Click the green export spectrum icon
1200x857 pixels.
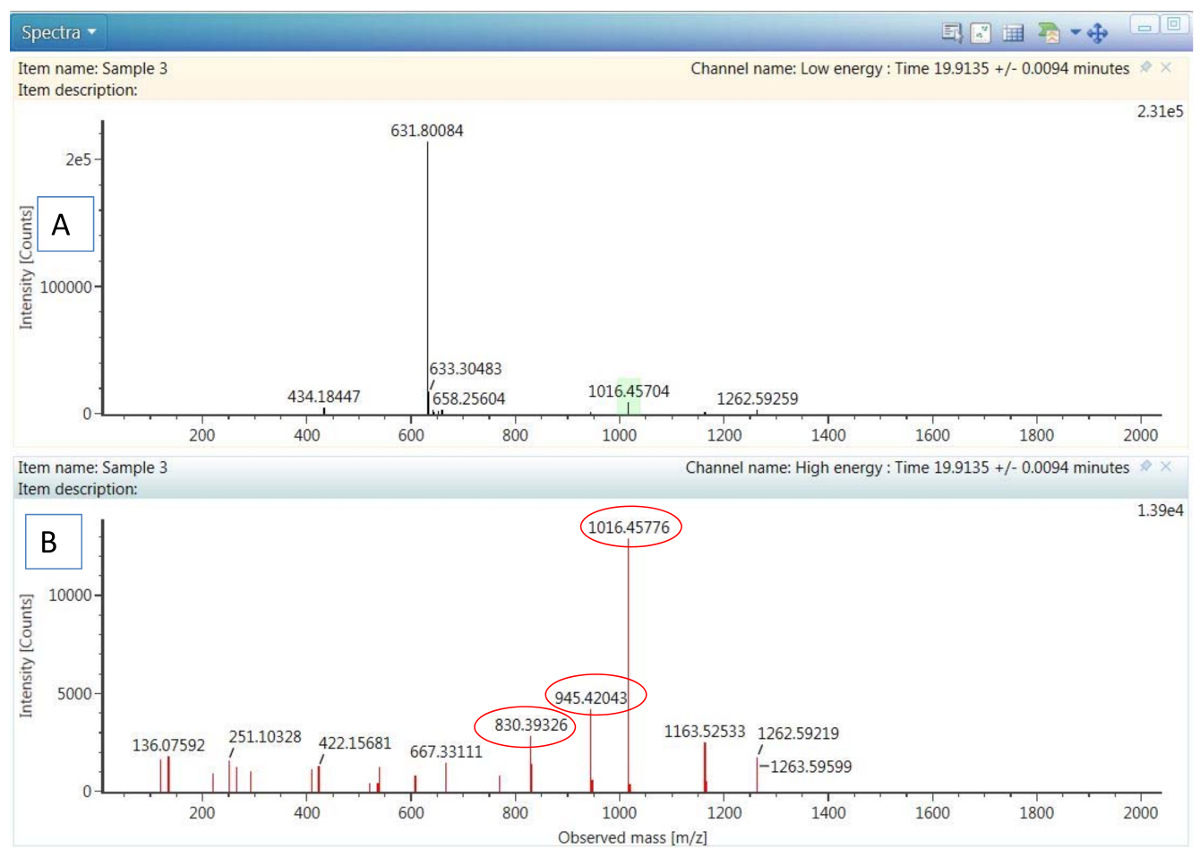coord(1049,33)
